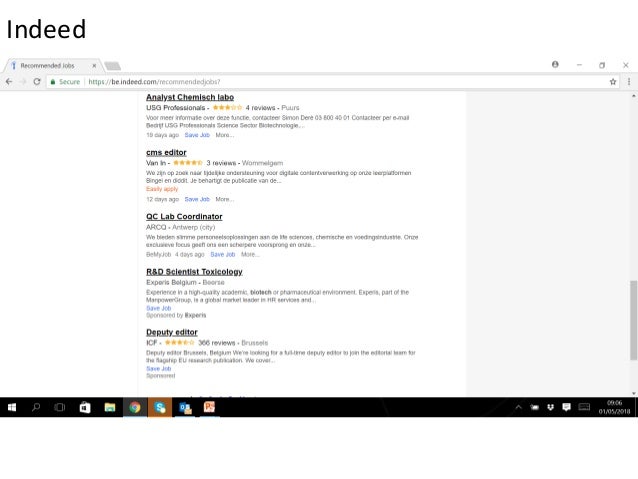The width and height of the screenshot is (638, 479).
Task: Open File Explorer from the taskbar
Action: point(110,407)
